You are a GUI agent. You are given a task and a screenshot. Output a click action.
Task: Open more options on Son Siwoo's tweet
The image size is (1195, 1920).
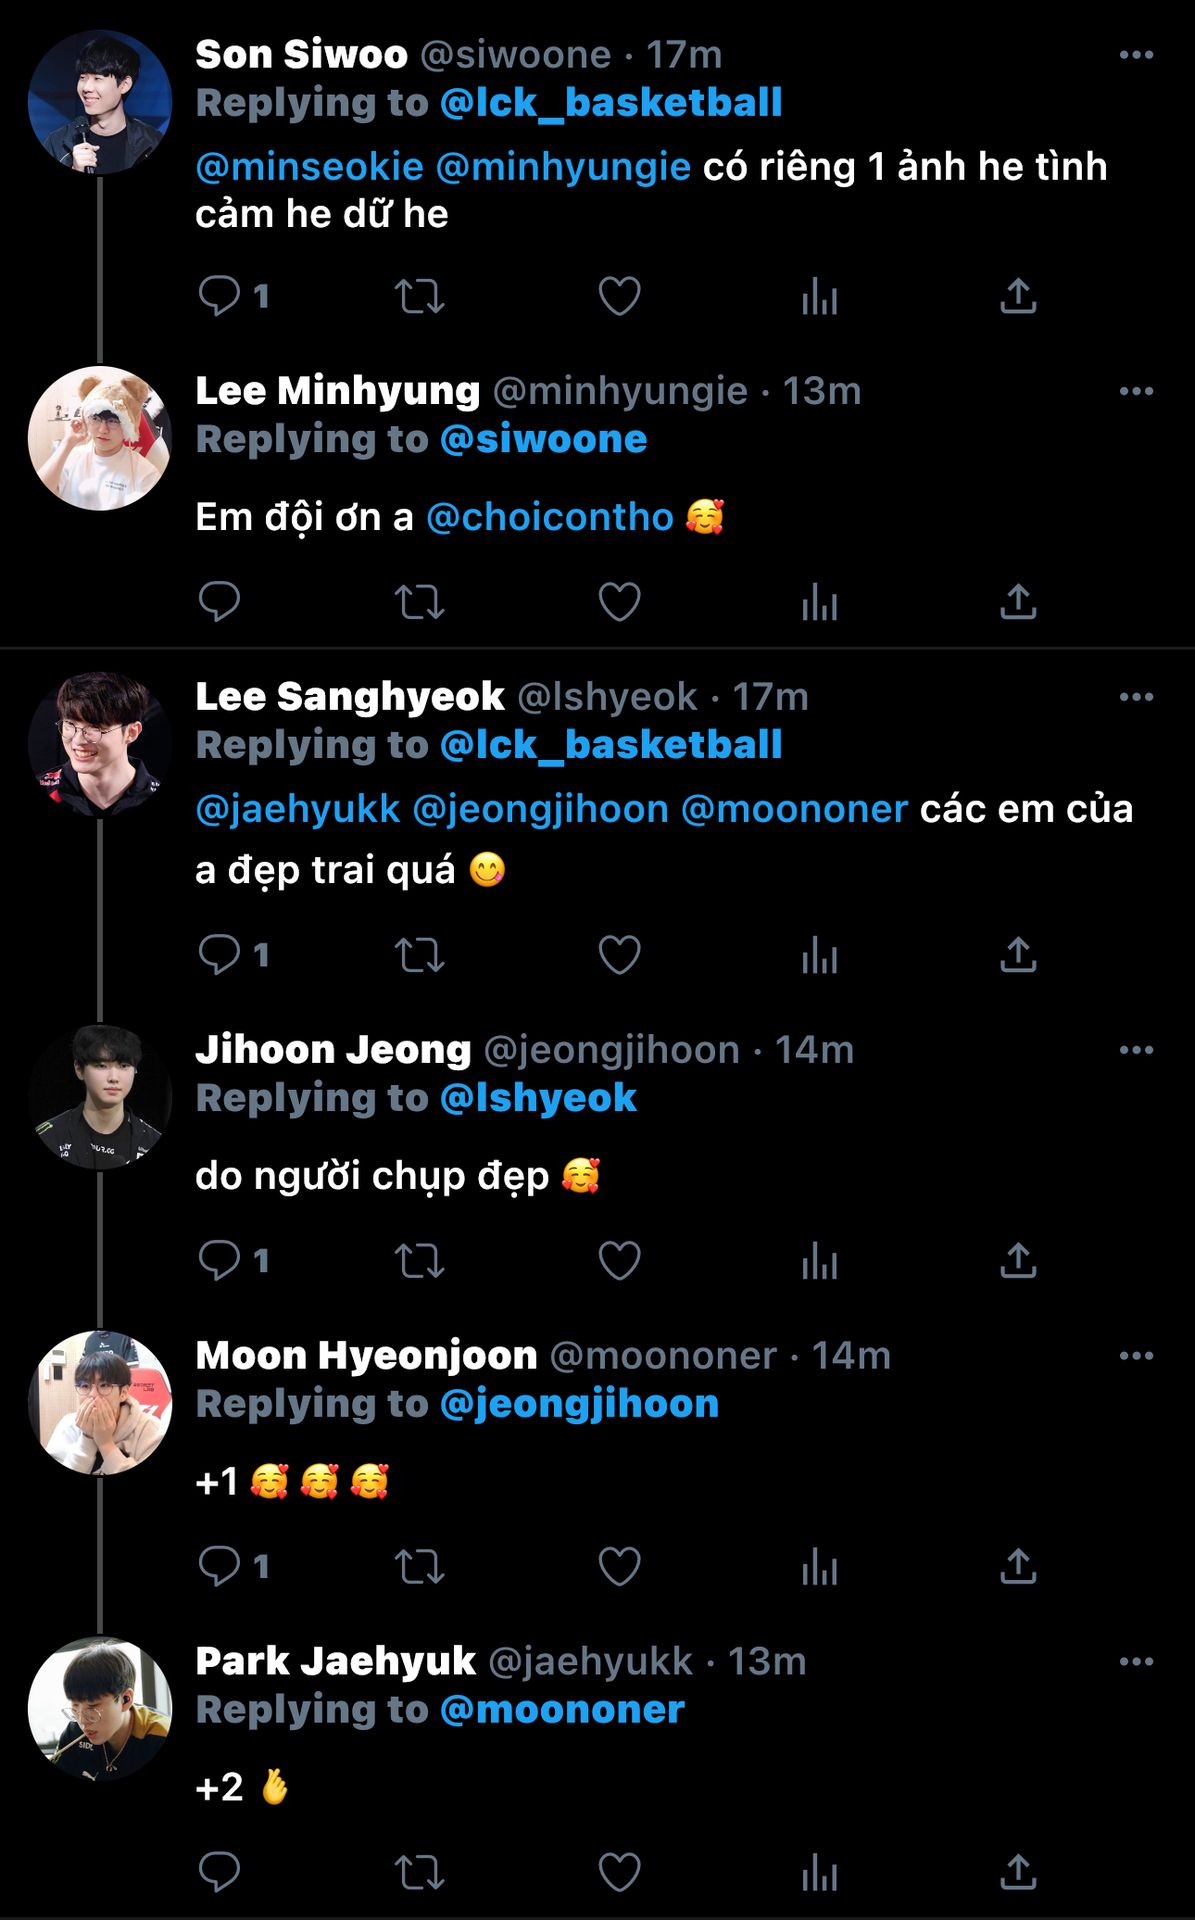click(1136, 55)
